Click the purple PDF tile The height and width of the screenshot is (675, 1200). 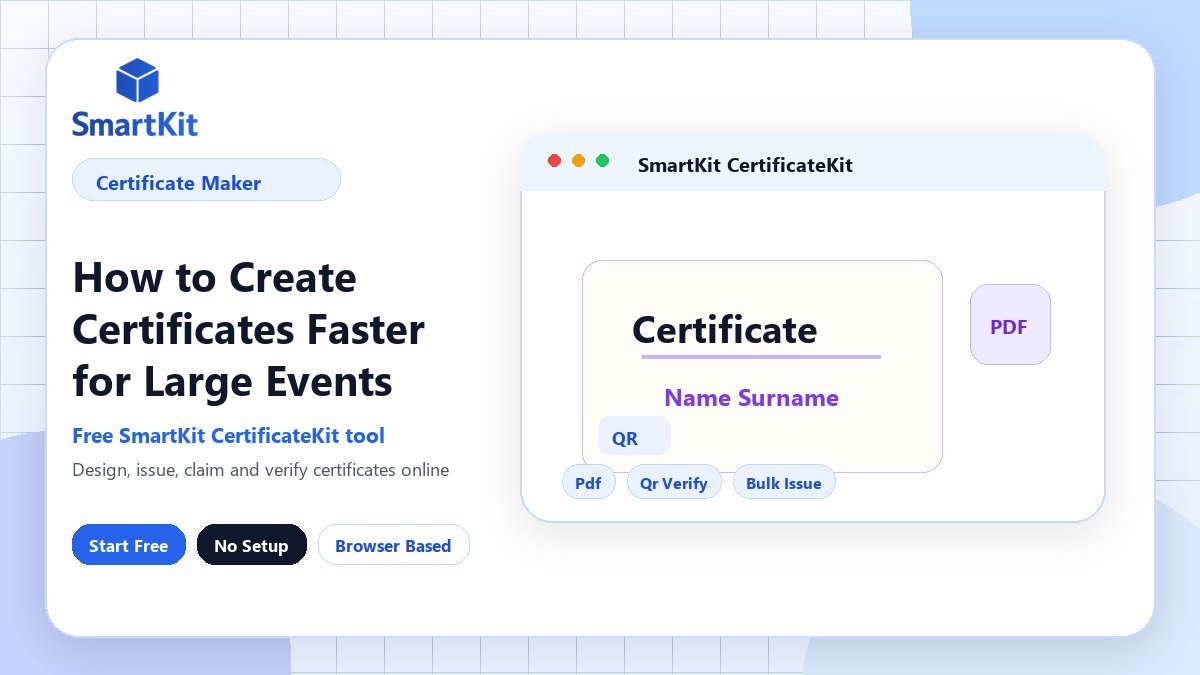pyautogui.click(x=1010, y=325)
